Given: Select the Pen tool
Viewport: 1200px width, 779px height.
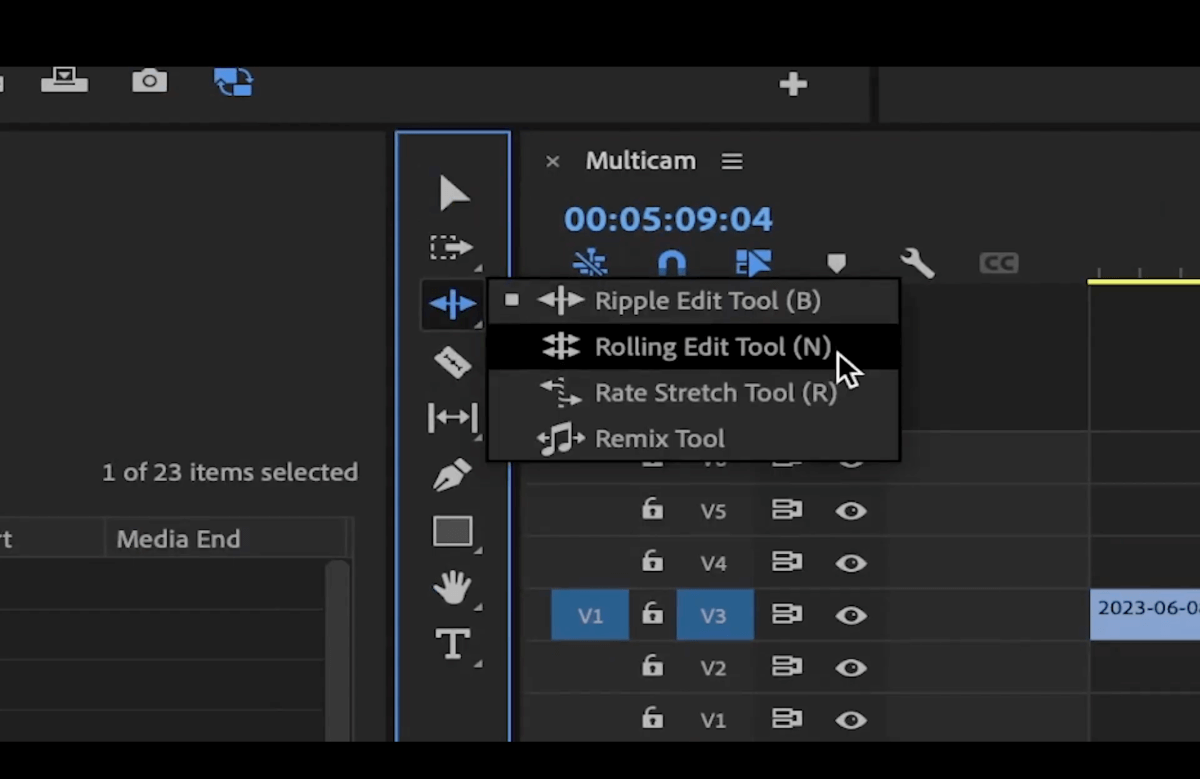Looking at the screenshot, I should click(453, 474).
